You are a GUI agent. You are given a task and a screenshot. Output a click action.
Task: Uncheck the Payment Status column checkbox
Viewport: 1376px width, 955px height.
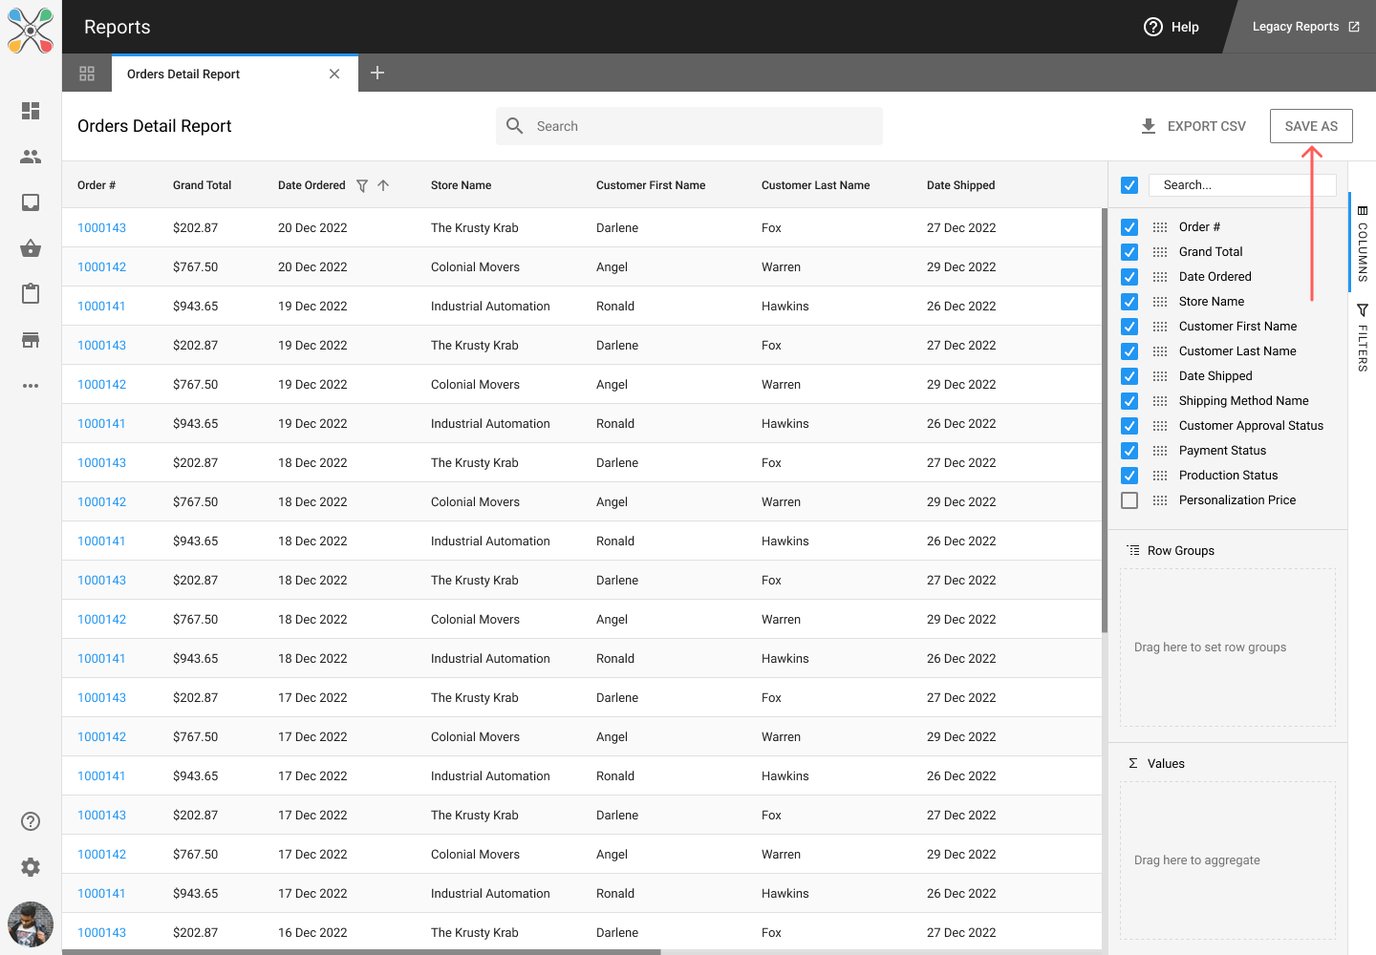[1129, 451]
